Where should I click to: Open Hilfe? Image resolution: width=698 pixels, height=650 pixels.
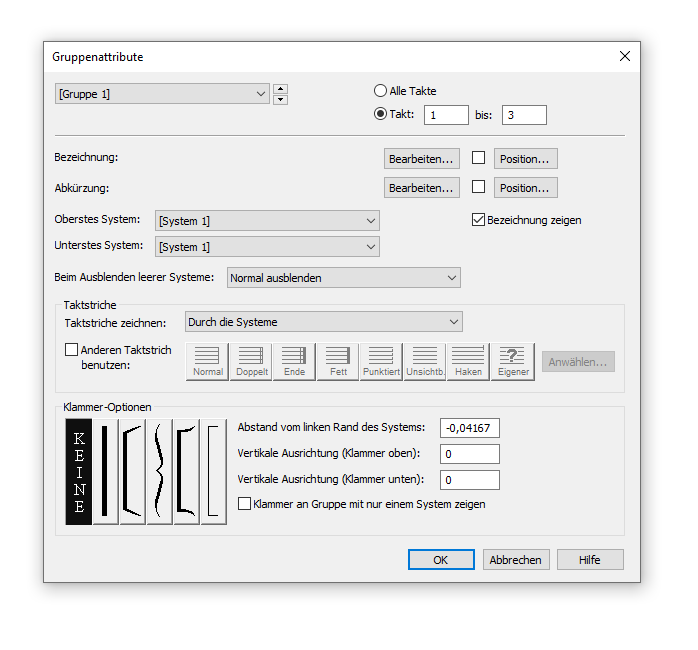point(590,560)
